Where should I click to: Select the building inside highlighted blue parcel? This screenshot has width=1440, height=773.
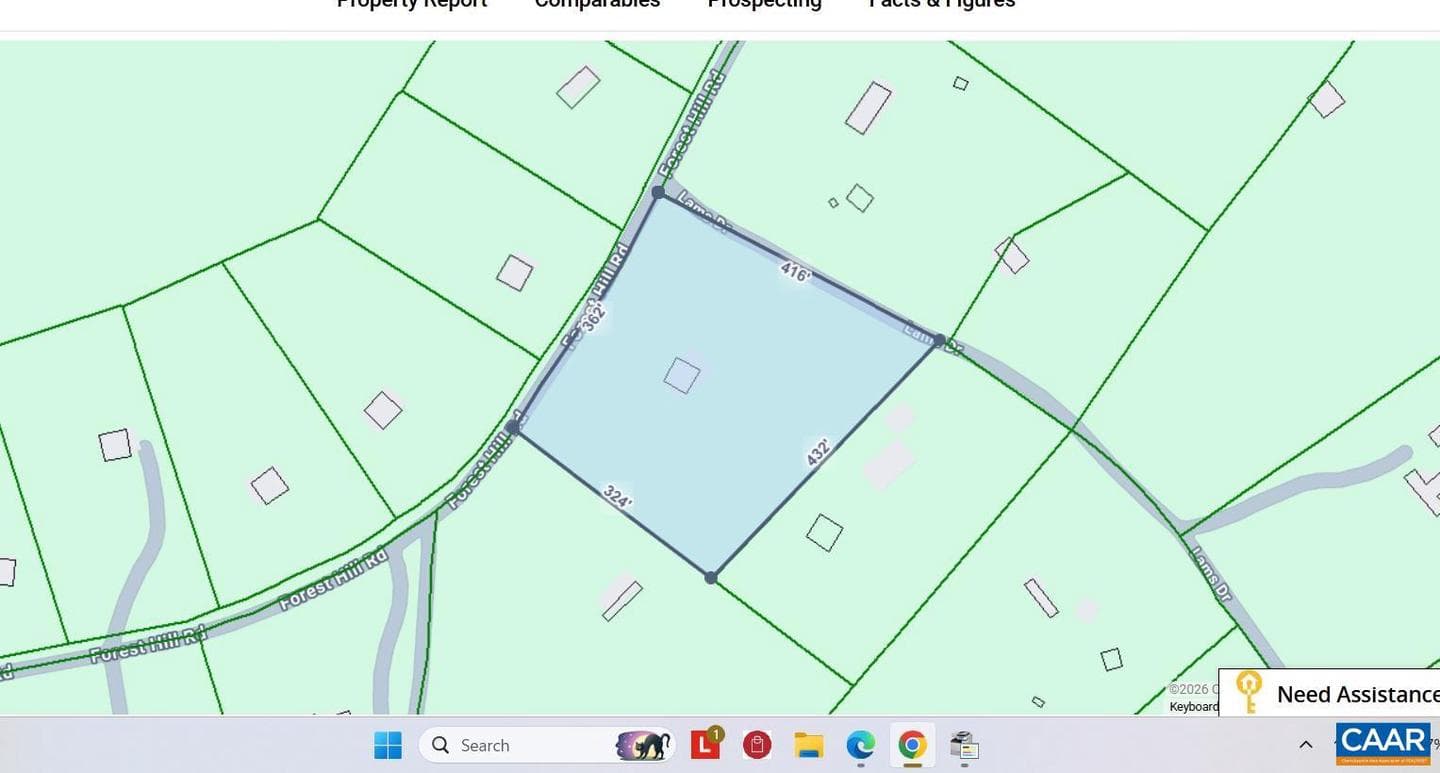682,376
